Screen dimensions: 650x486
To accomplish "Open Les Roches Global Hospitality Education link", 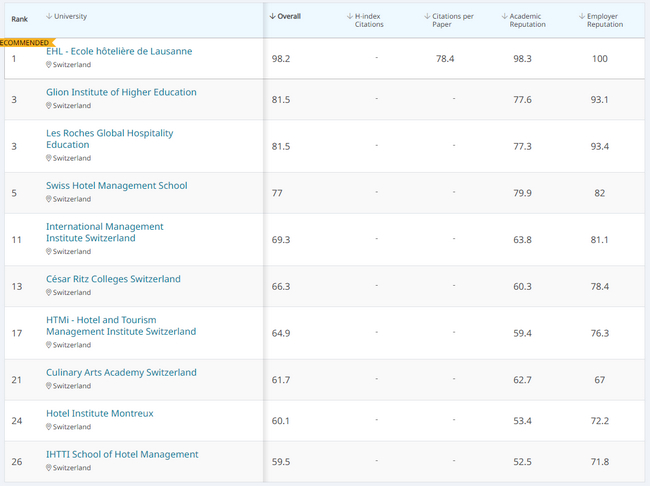I will [109, 139].
